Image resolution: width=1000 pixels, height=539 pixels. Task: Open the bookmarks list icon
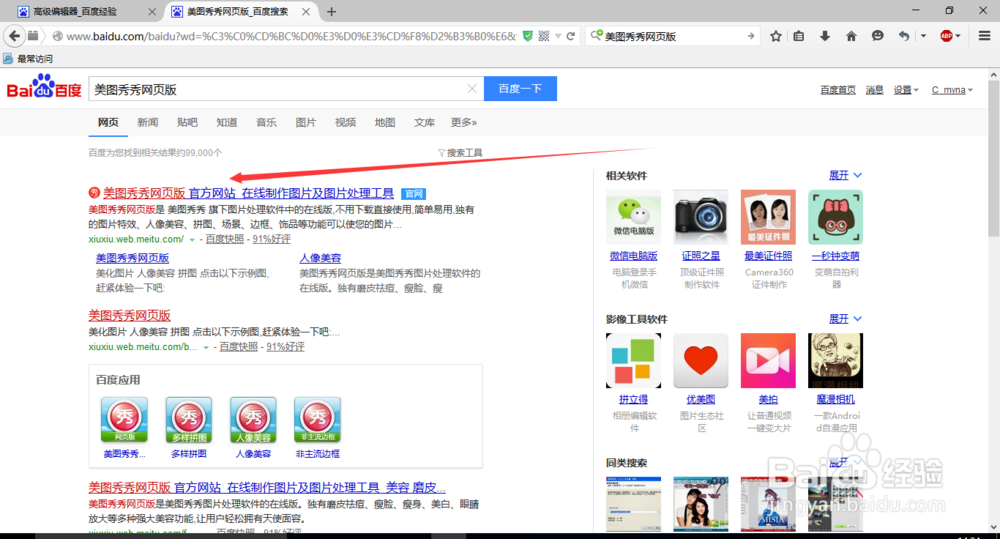[798, 36]
